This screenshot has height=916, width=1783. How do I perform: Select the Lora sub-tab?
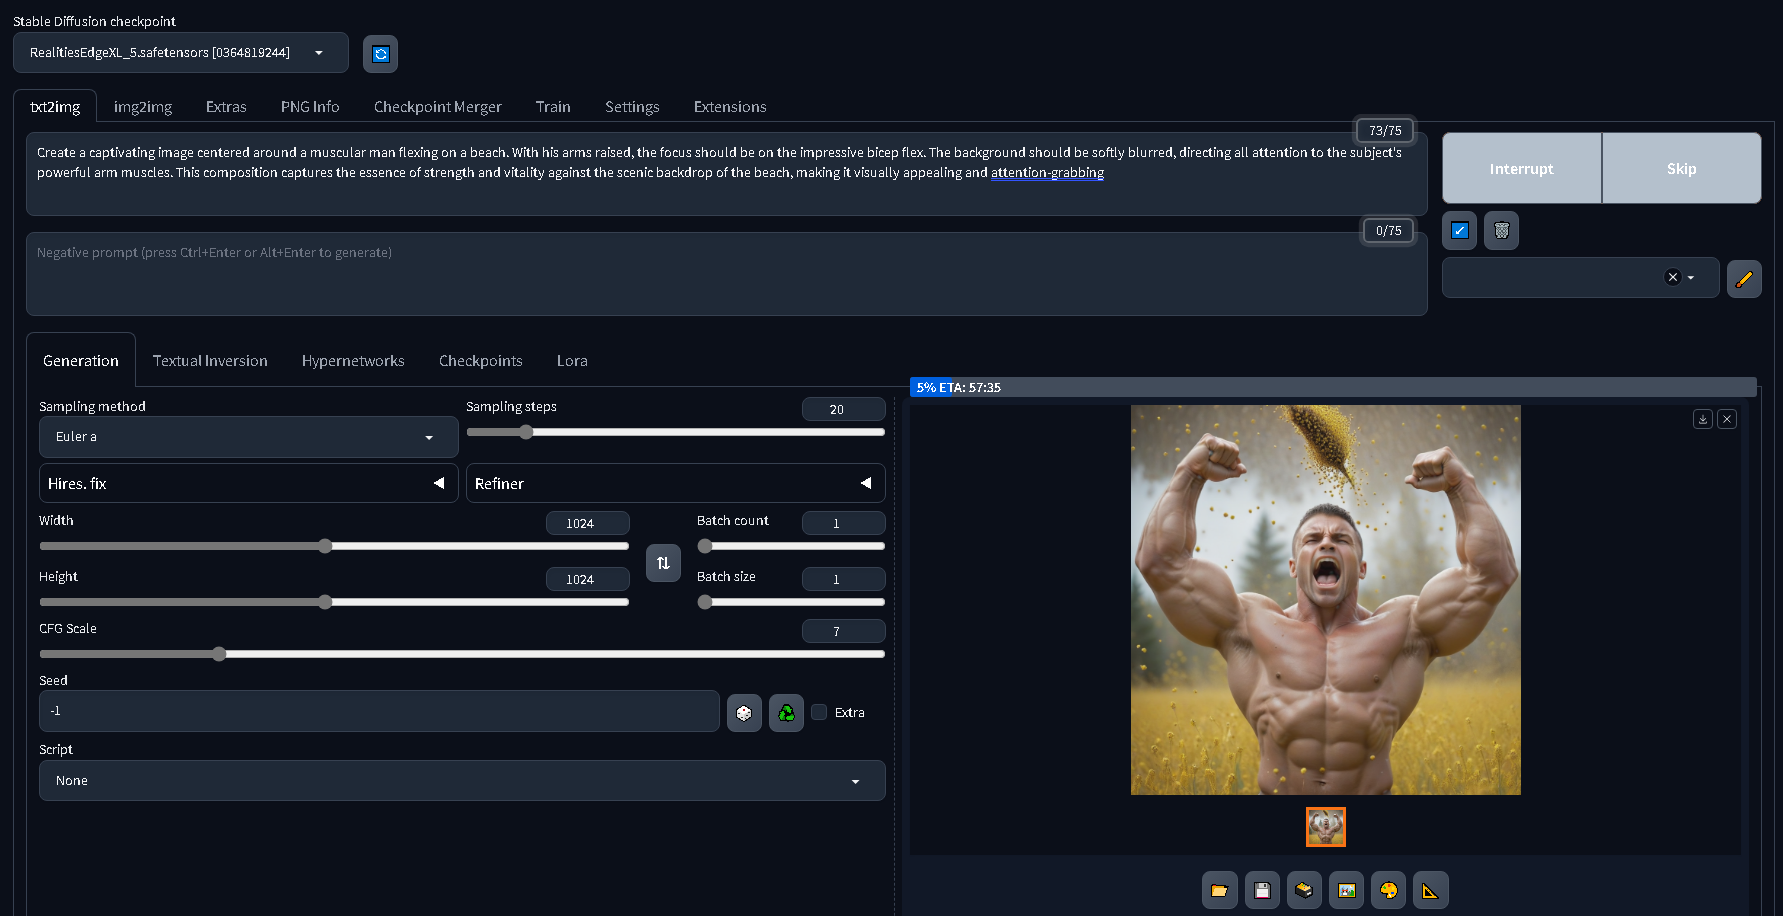(x=572, y=361)
